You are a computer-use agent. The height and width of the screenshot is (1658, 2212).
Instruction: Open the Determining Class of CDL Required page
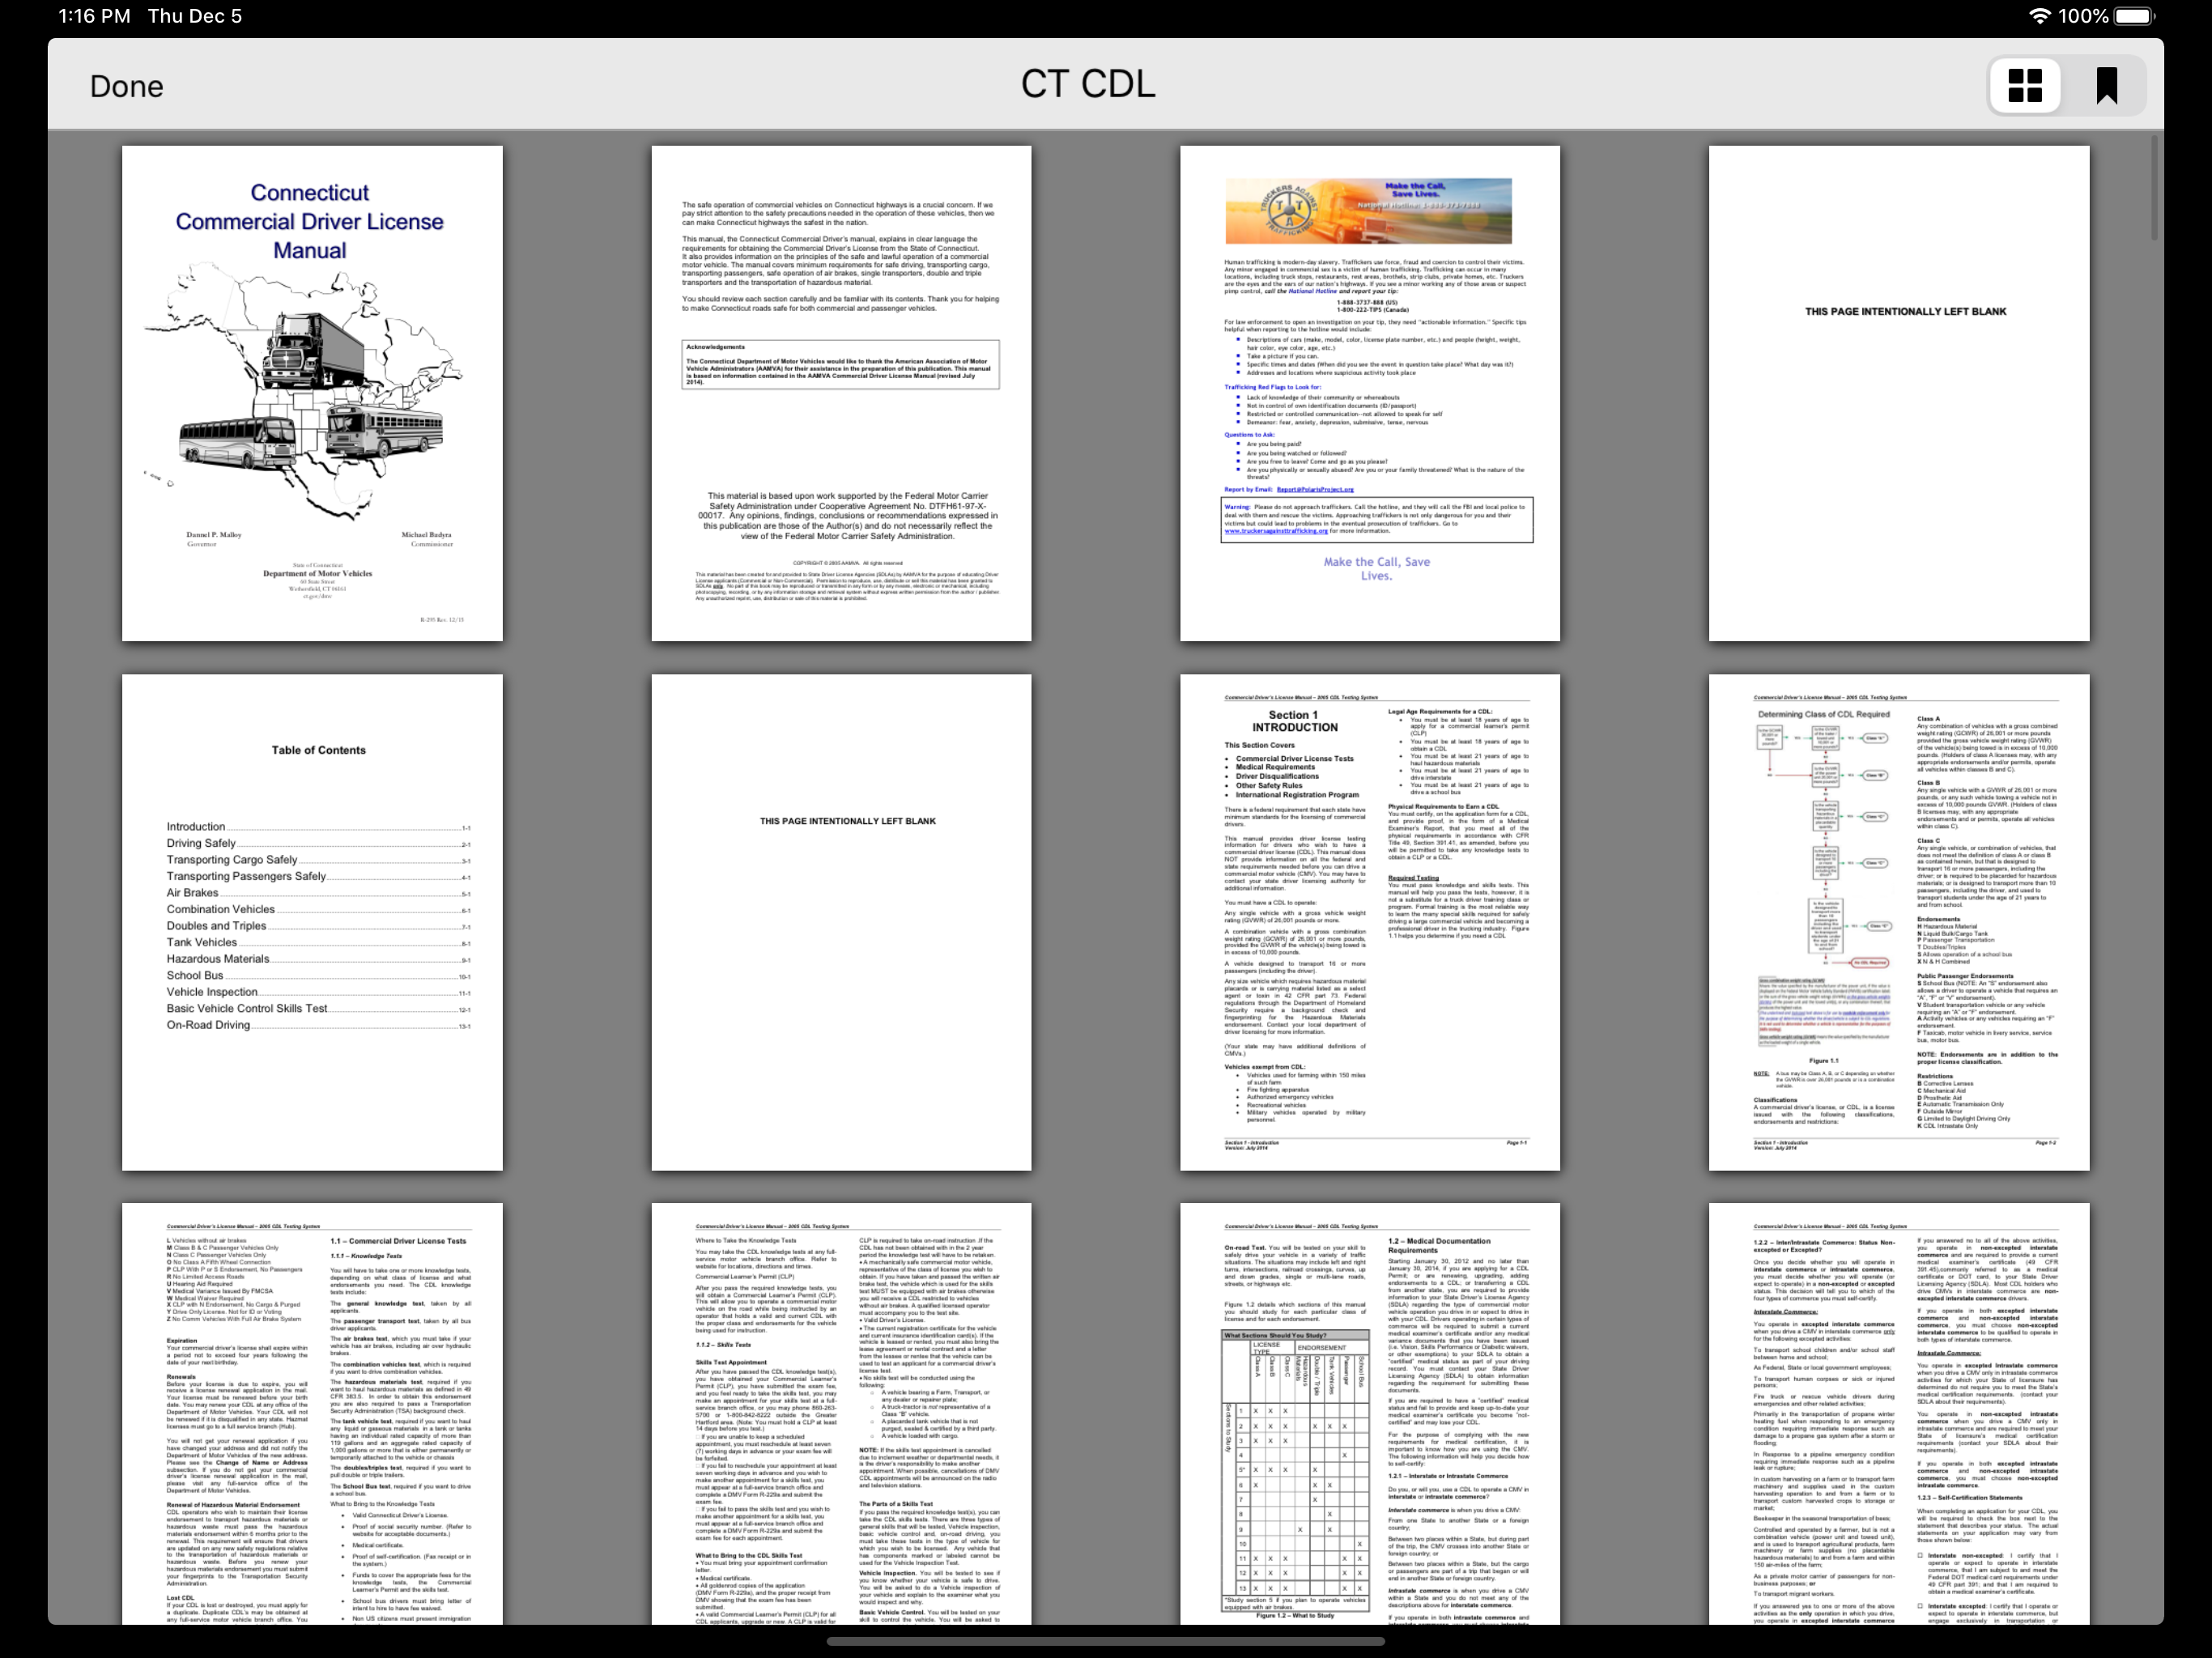click(x=1899, y=922)
